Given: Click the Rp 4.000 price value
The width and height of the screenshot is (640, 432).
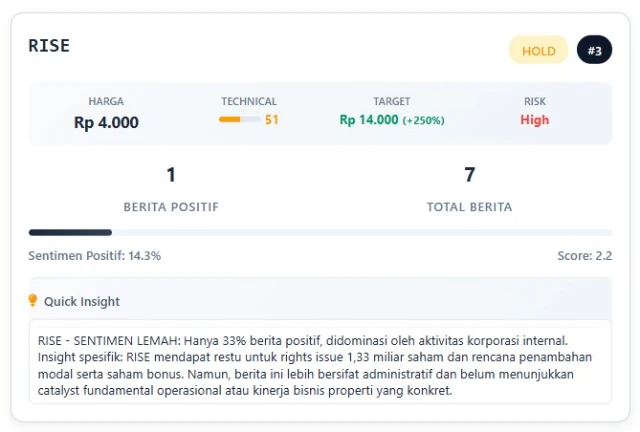Looking at the screenshot, I should (x=106, y=122).
